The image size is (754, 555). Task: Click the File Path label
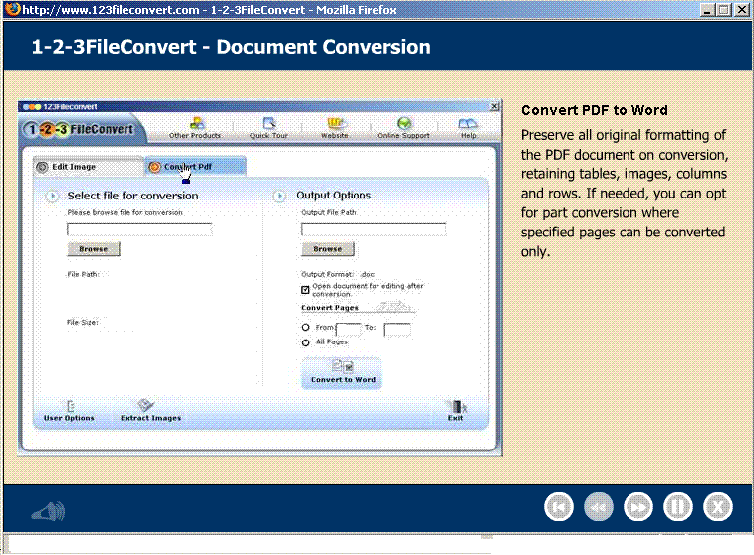(84, 274)
